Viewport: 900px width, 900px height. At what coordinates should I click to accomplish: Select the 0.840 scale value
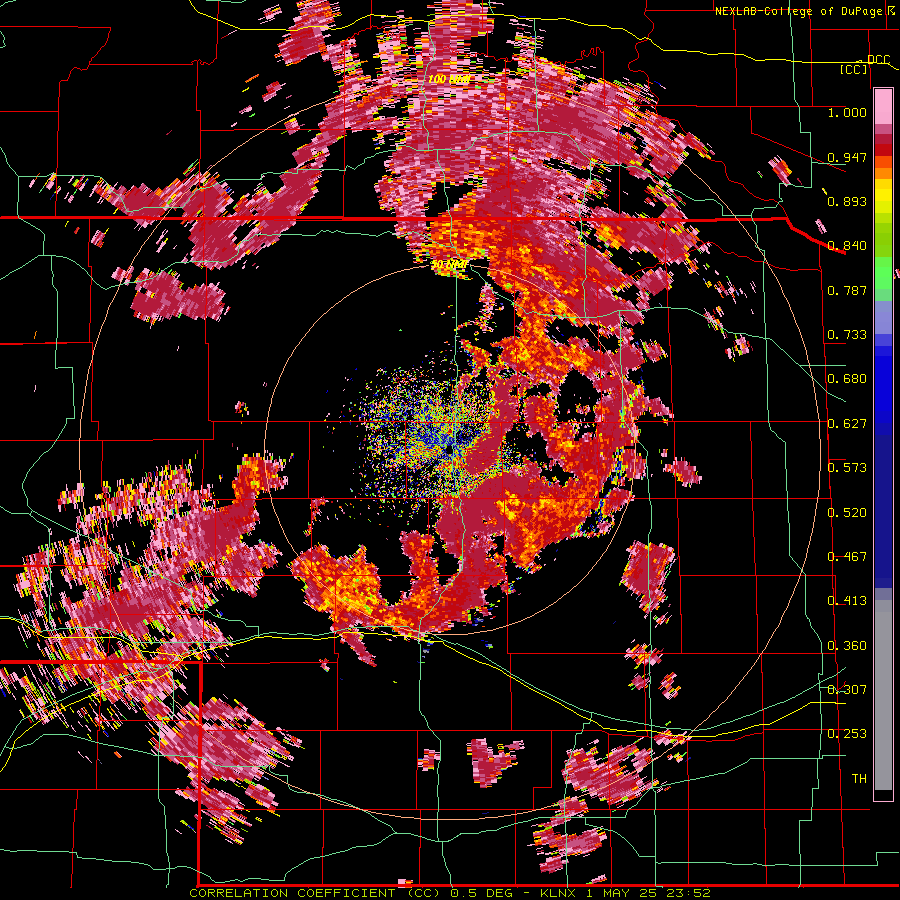click(x=847, y=246)
